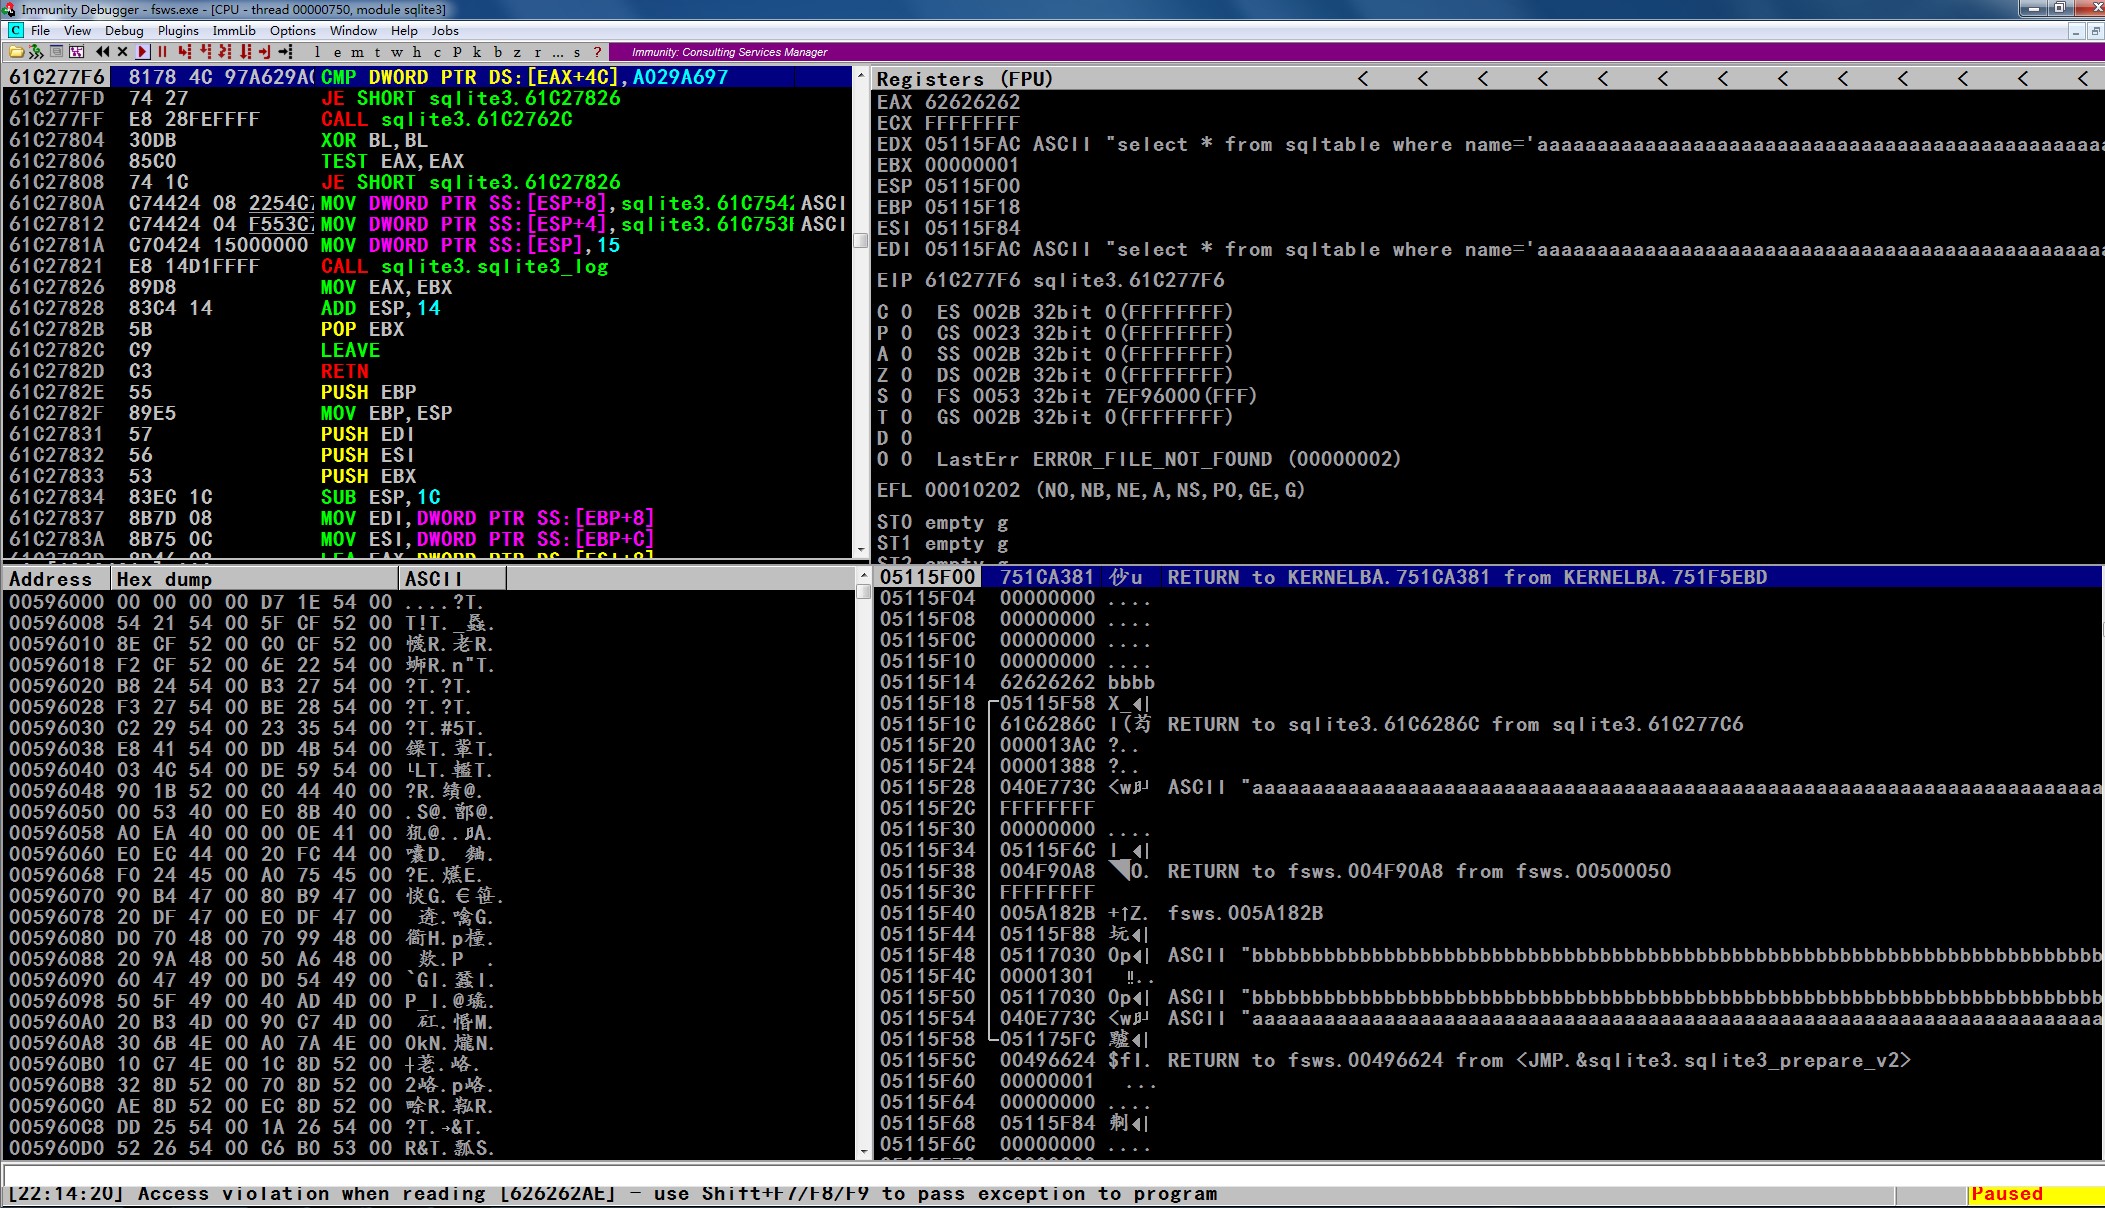
Task: Click the Restart program rewind icon
Action: coord(103,52)
